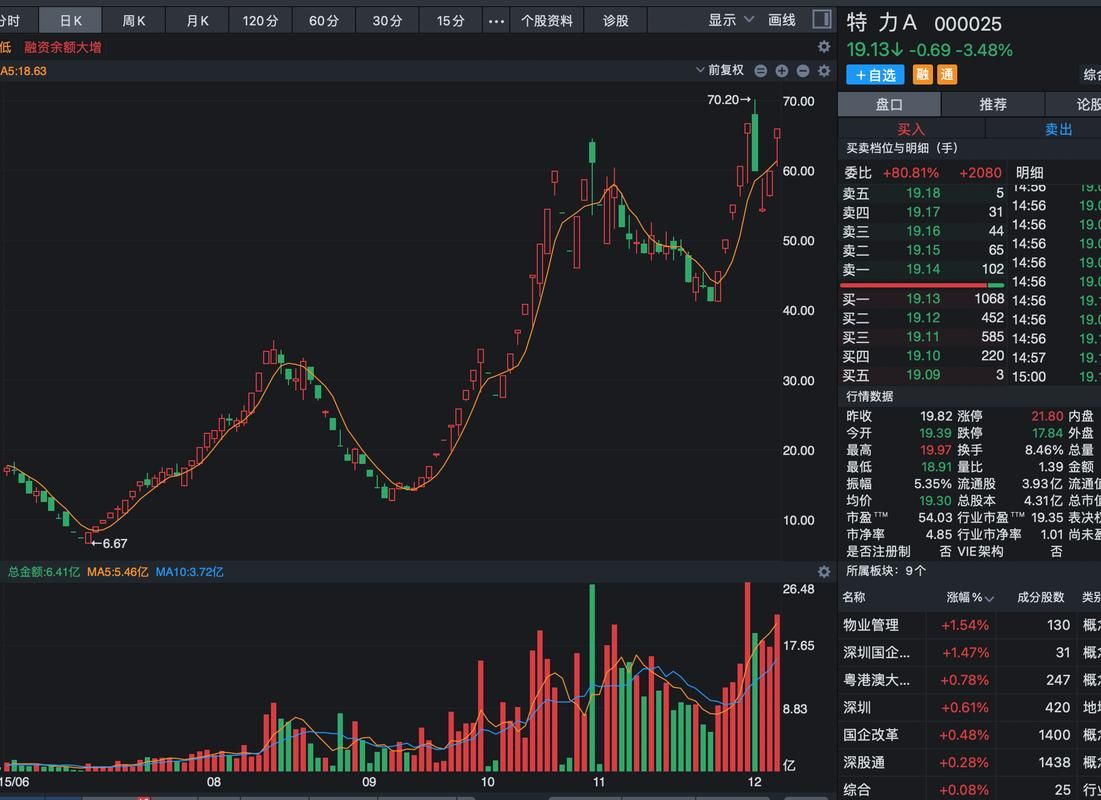Image resolution: width=1101 pixels, height=800 pixels.
Task: Switch to the 推荐 tab
Action: (x=992, y=104)
